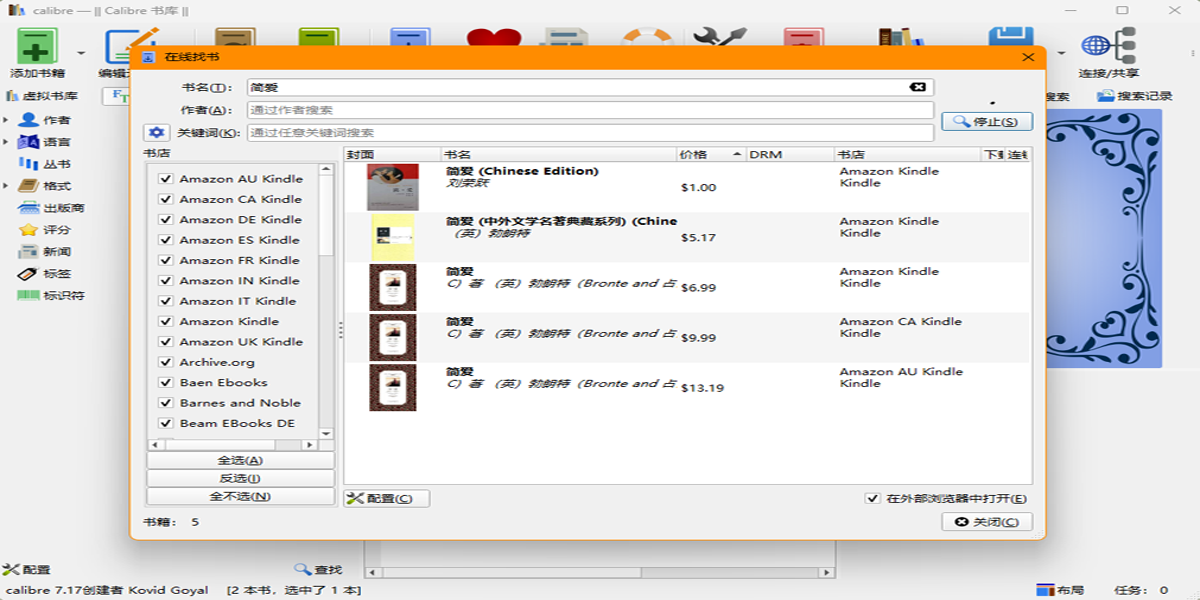Click Configure (配置) in the tag browser footer
The width and height of the screenshot is (1200, 600).
point(27,570)
